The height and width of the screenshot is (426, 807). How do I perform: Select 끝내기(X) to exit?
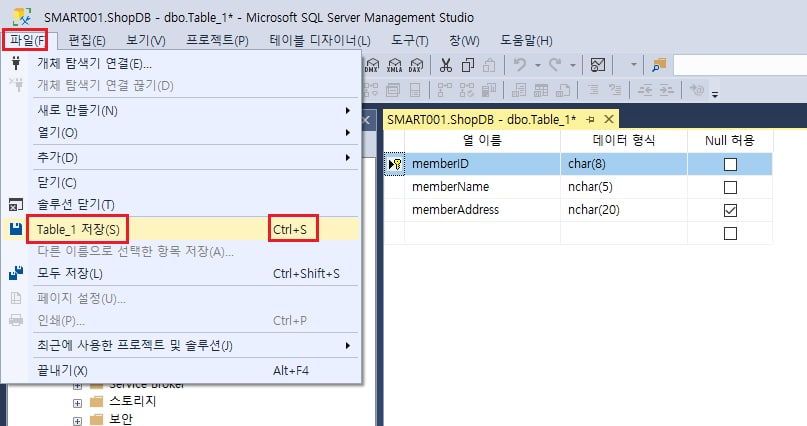pyautogui.click(x=180, y=370)
